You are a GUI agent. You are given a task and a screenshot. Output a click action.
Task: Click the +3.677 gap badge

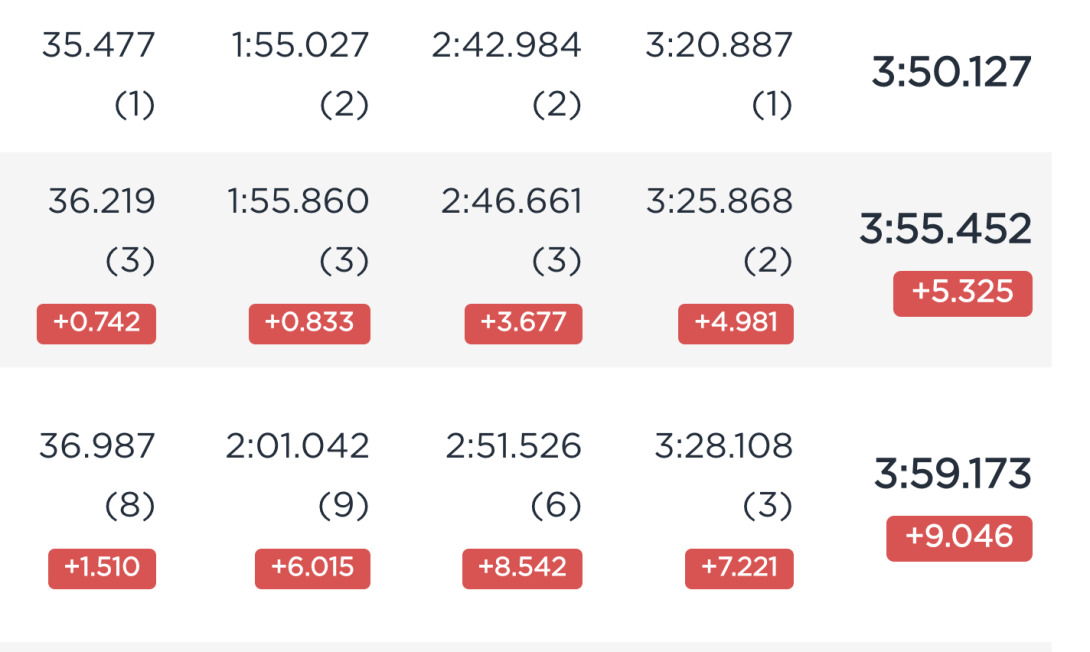(x=523, y=323)
